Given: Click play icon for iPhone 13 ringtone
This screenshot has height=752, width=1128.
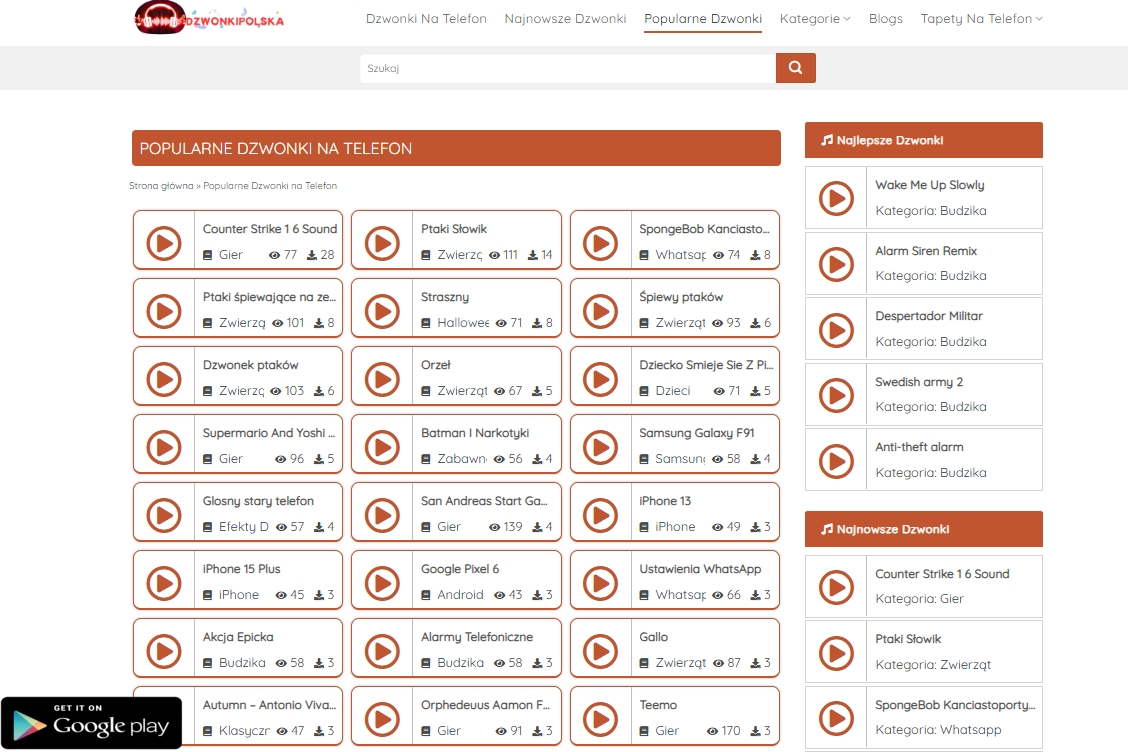Looking at the screenshot, I should [600, 515].
